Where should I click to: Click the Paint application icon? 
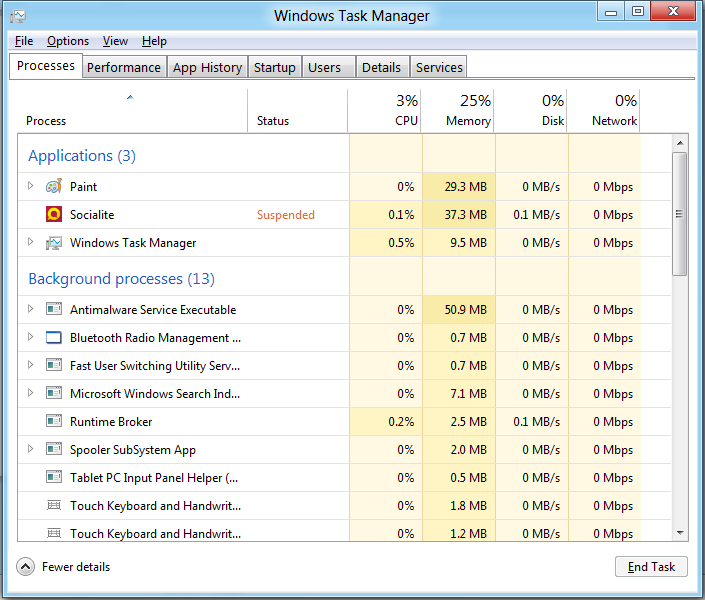tap(53, 187)
